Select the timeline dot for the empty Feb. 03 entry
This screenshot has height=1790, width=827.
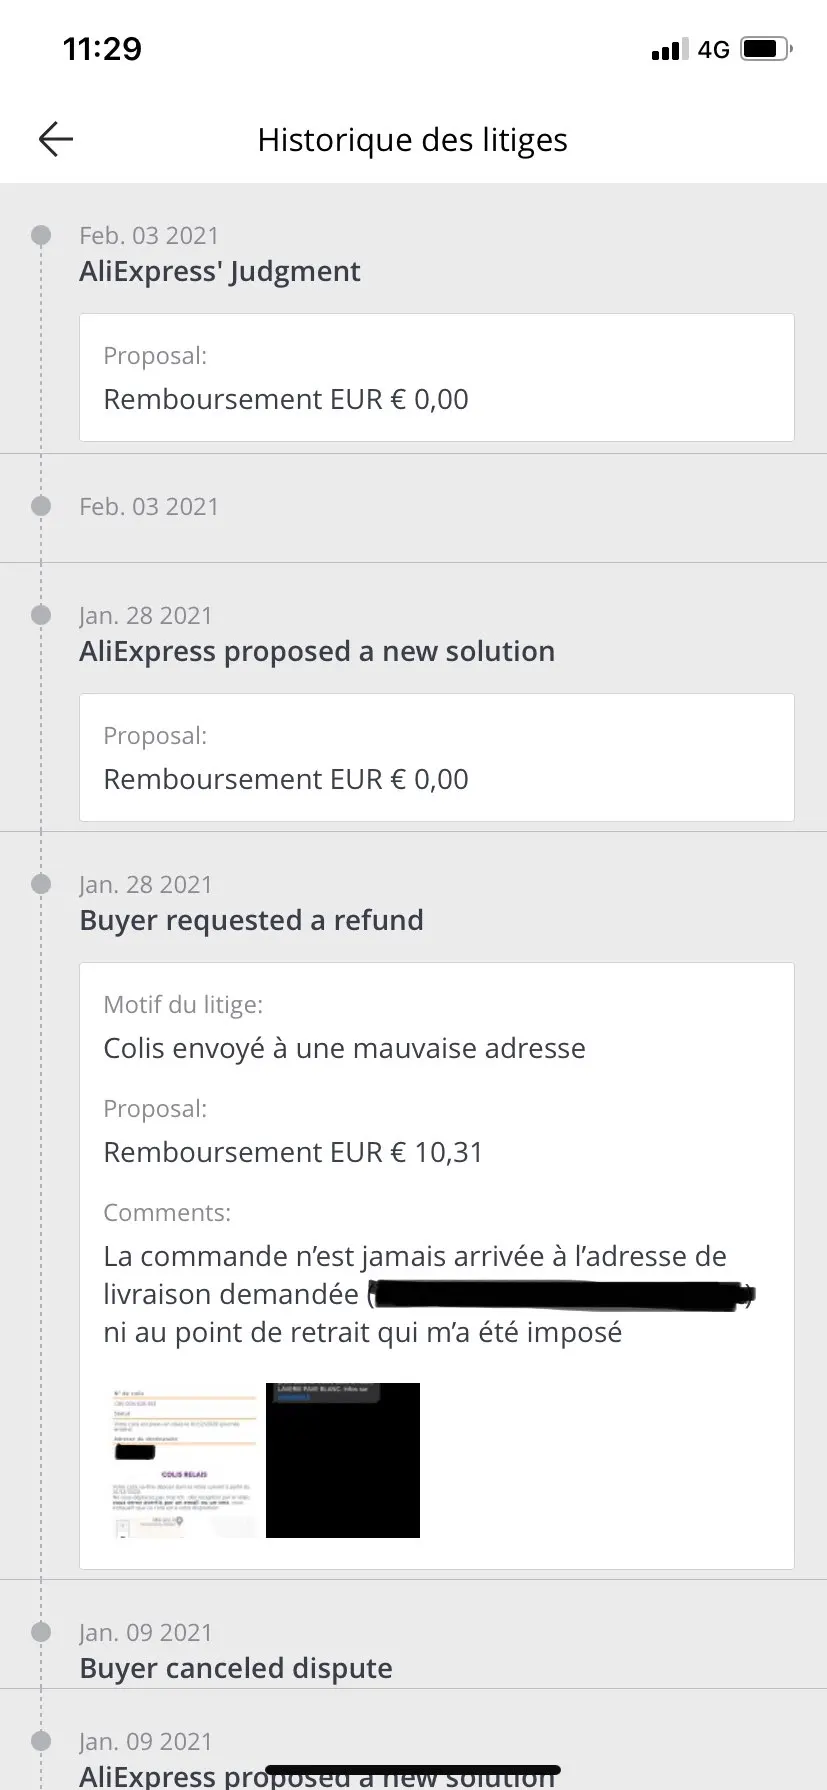tap(41, 506)
